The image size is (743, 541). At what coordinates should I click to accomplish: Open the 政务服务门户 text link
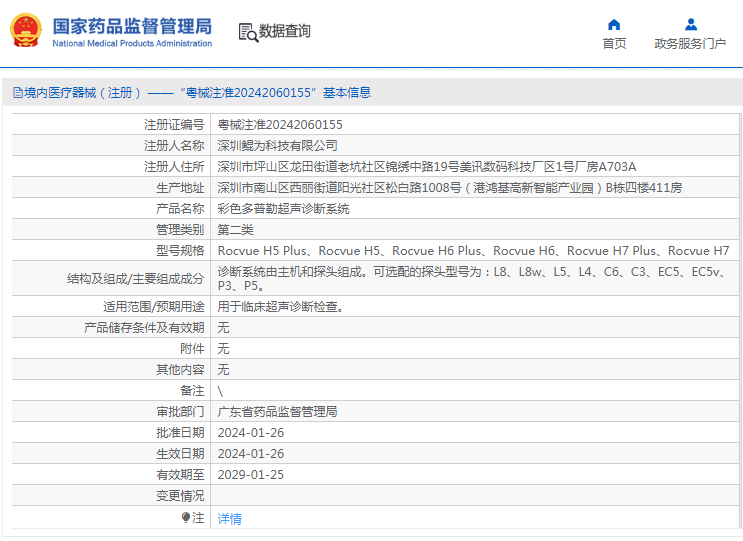[690, 43]
